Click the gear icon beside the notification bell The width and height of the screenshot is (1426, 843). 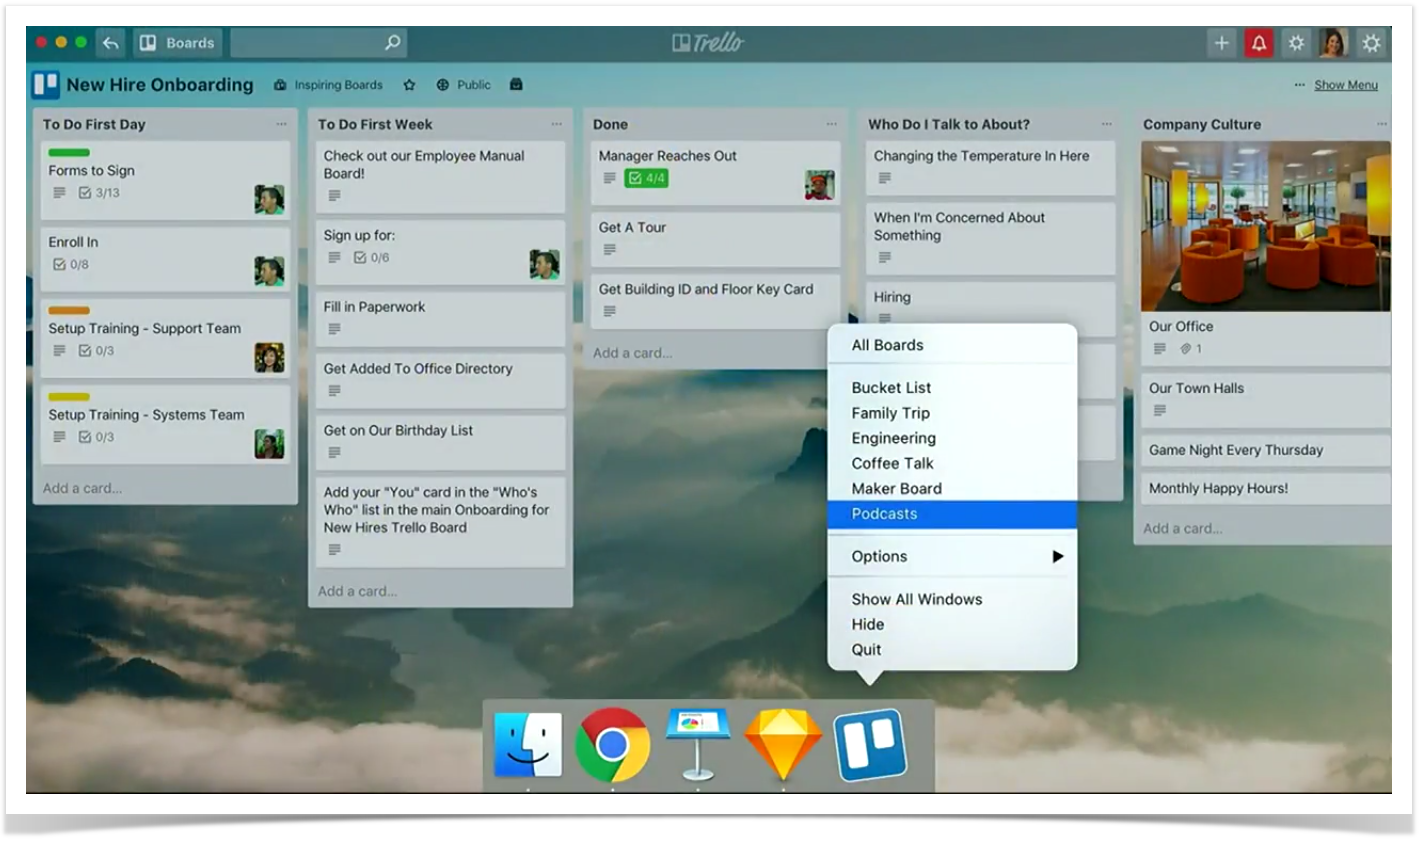coord(1296,43)
